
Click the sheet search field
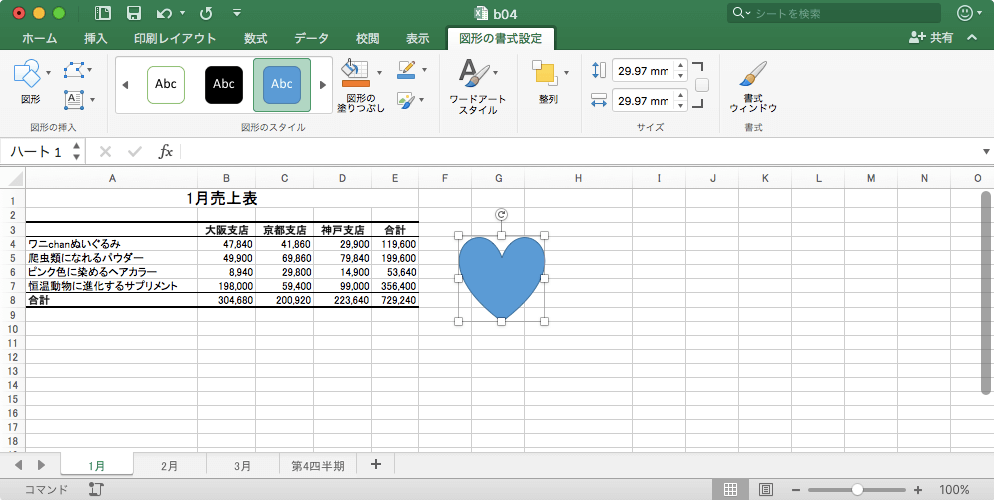[x=834, y=13]
